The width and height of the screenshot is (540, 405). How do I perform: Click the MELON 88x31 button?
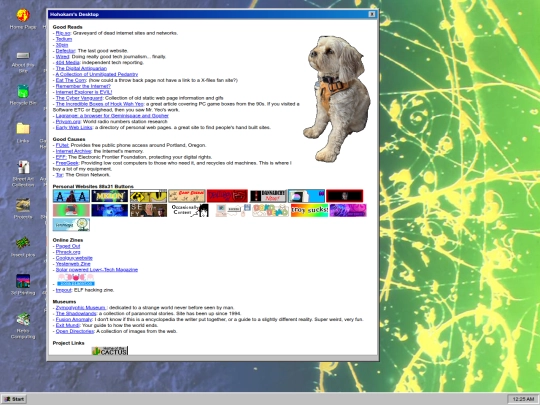tap(110, 196)
